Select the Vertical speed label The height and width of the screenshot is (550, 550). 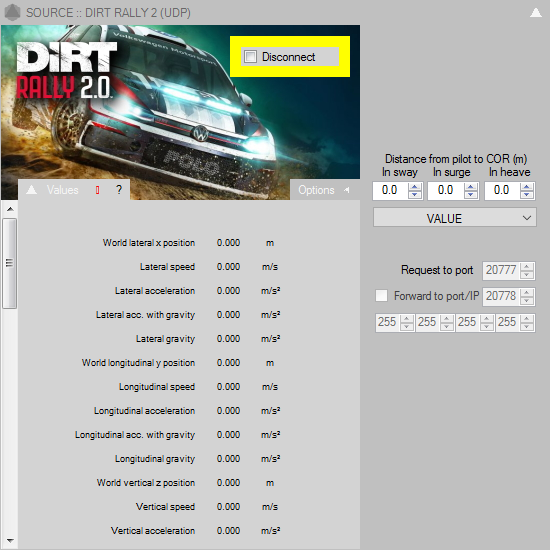coord(165,507)
